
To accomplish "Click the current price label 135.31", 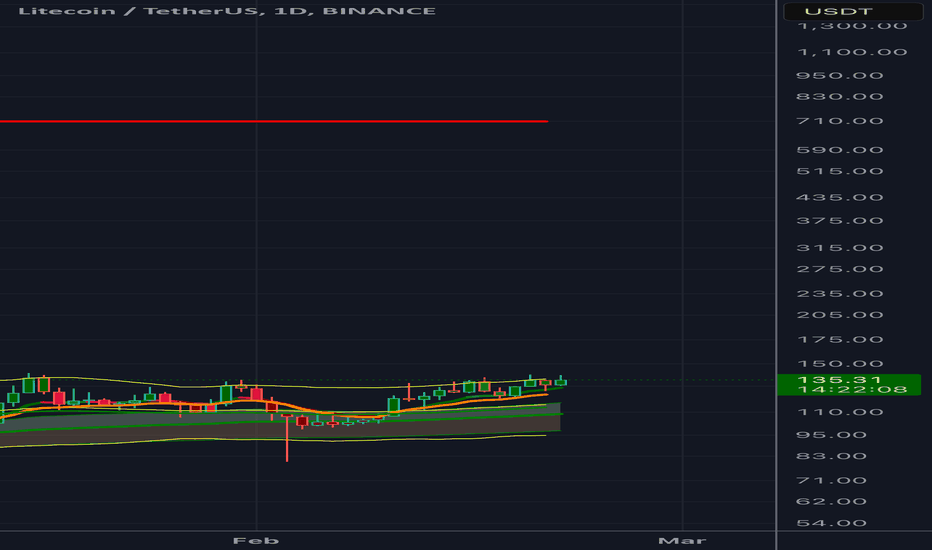I will point(839,379).
